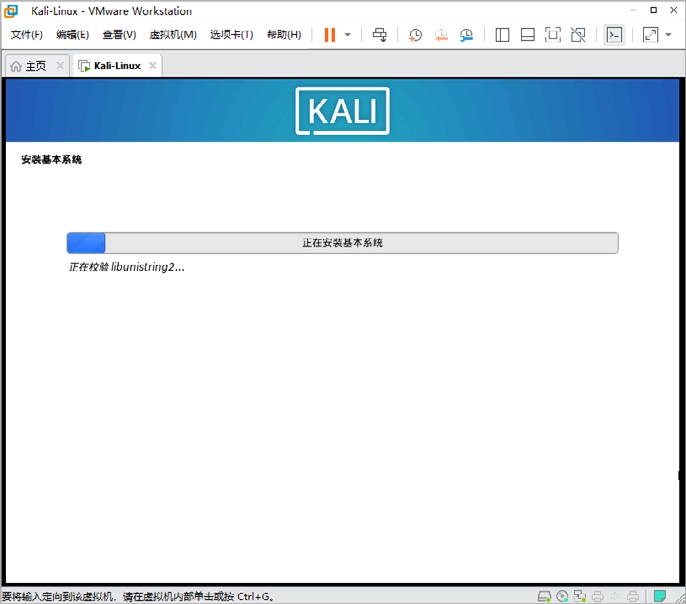Enter full screen mode icon
Viewport: 686px width, 604px height.
click(x=553, y=35)
